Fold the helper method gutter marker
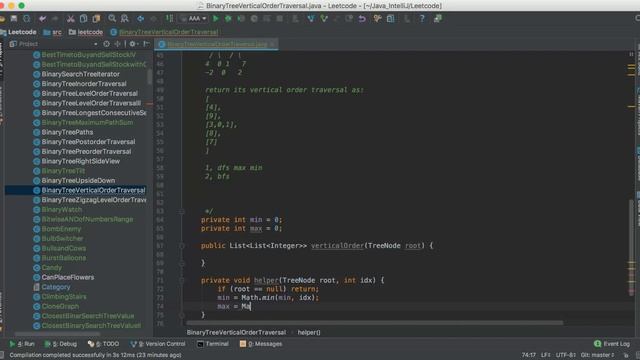640x360 pixels. (x=182, y=280)
